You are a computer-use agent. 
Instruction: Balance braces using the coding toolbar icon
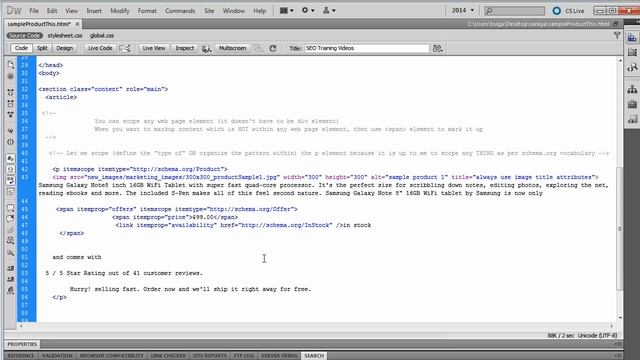click(11, 142)
